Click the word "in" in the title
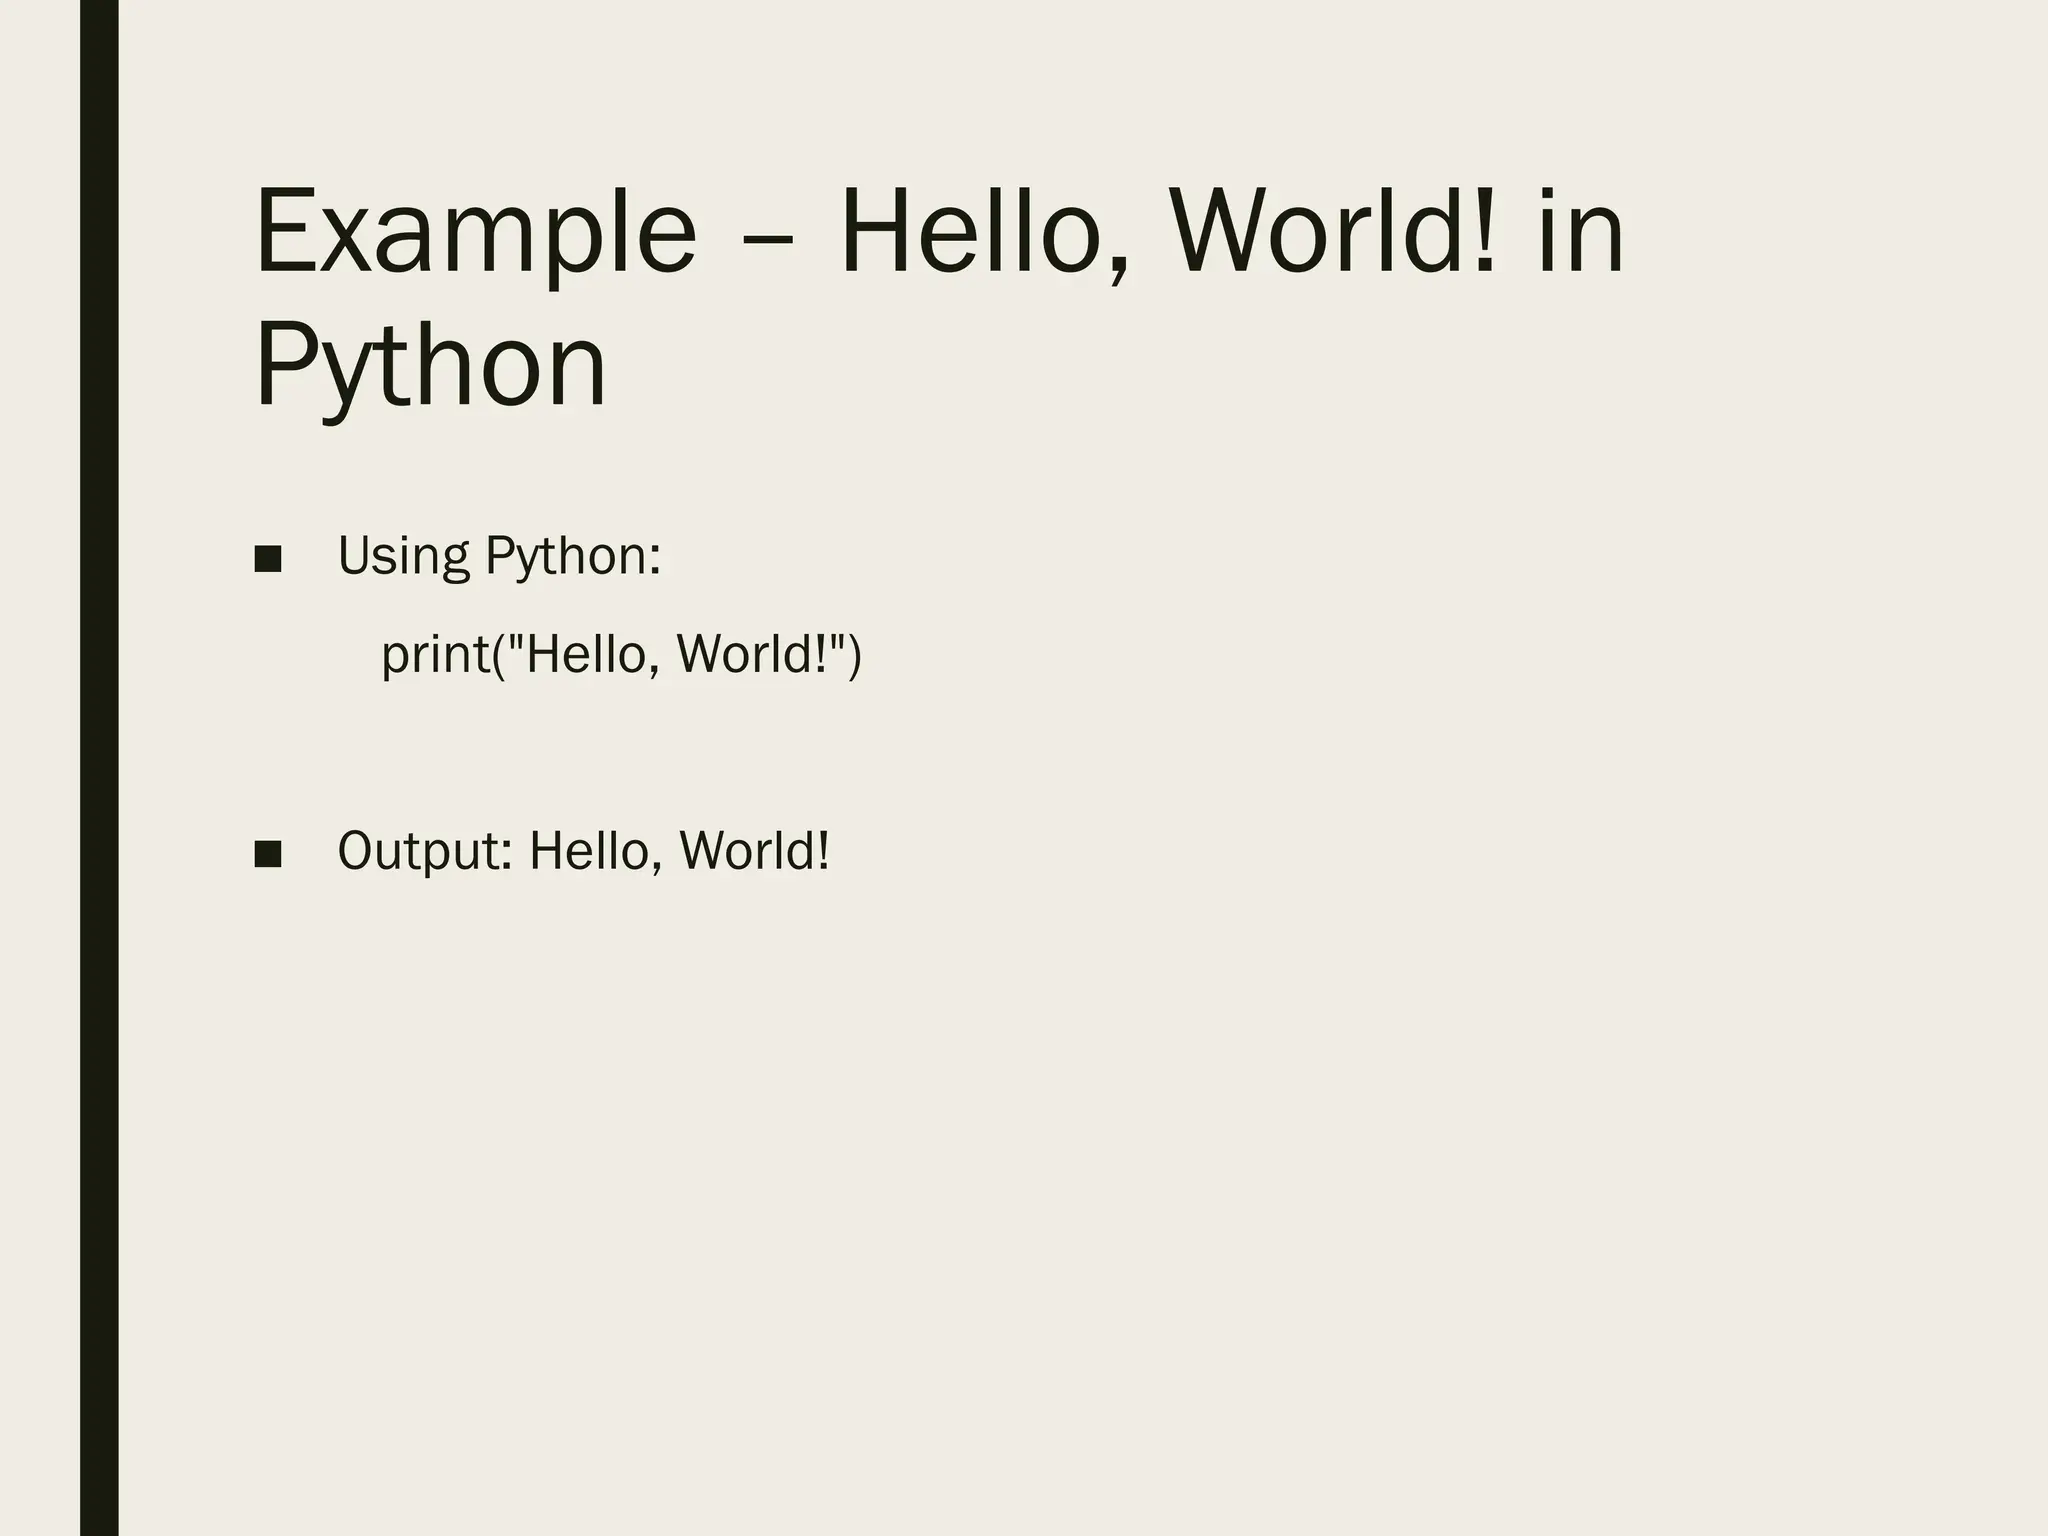 pos(1580,235)
